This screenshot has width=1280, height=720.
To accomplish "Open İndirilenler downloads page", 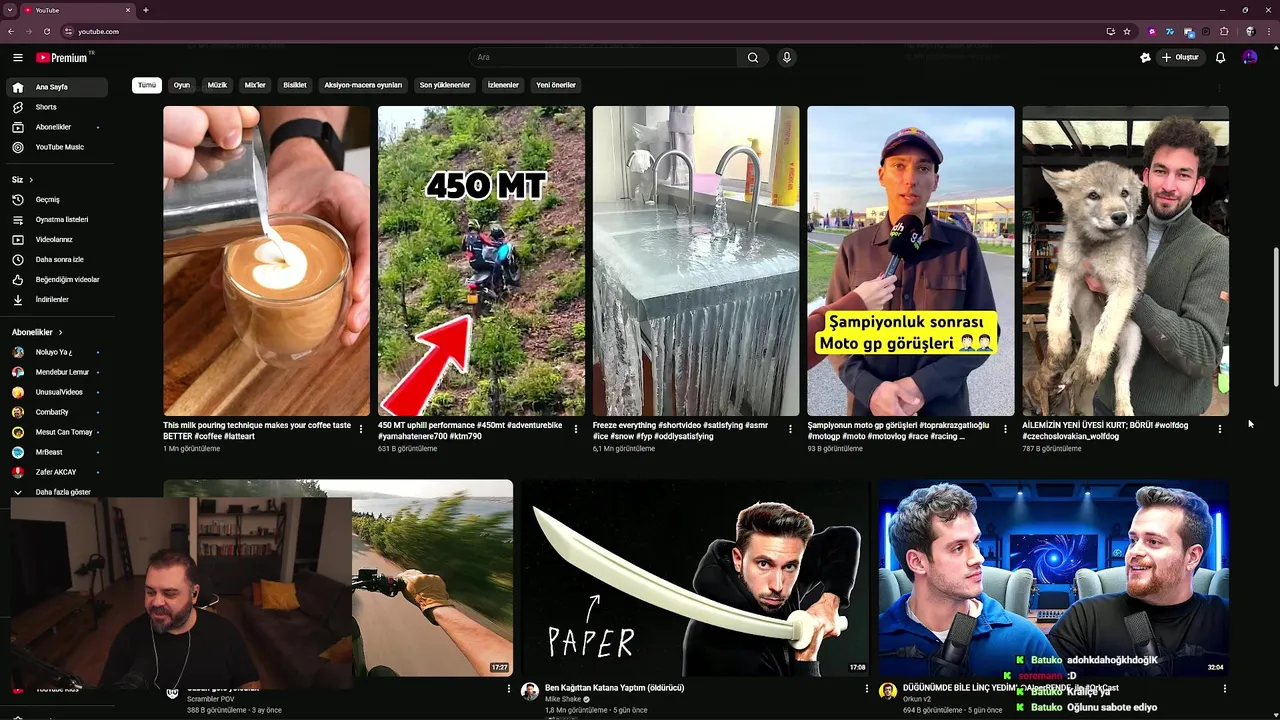I will pyautogui.click(x=57, y=300).
